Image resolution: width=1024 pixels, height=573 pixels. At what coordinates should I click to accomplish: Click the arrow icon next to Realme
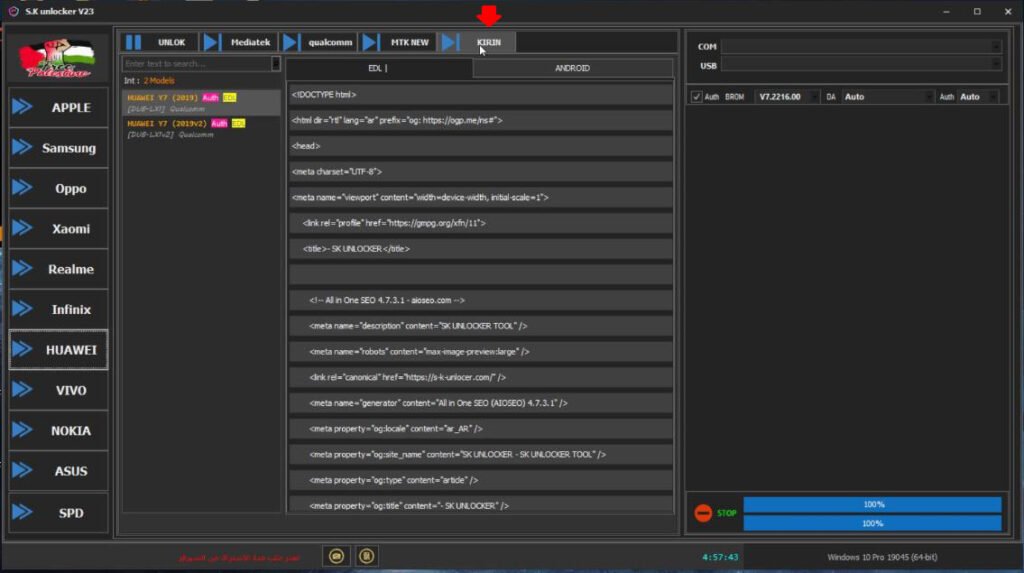pyautogui.click(x=22, y=269)
